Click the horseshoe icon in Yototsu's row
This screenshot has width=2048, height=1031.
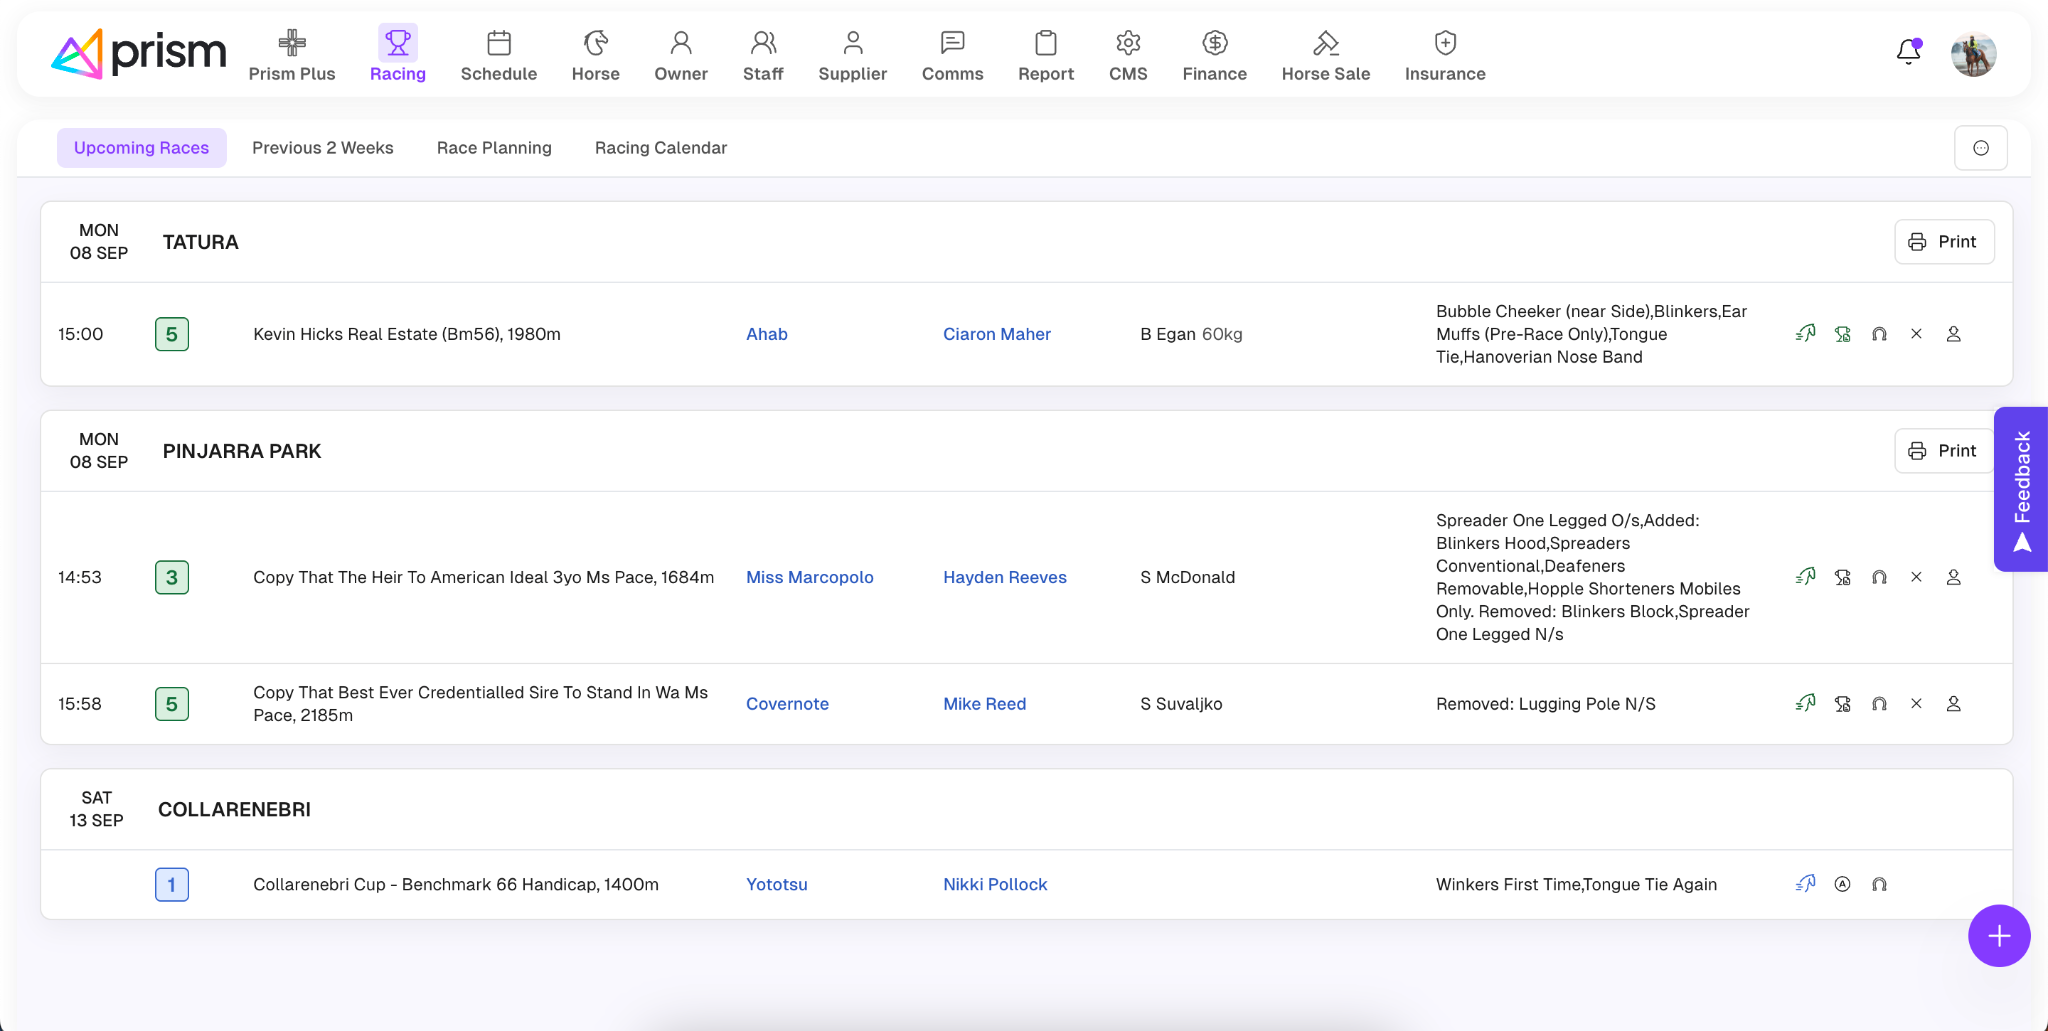(x=1879, y=884)
